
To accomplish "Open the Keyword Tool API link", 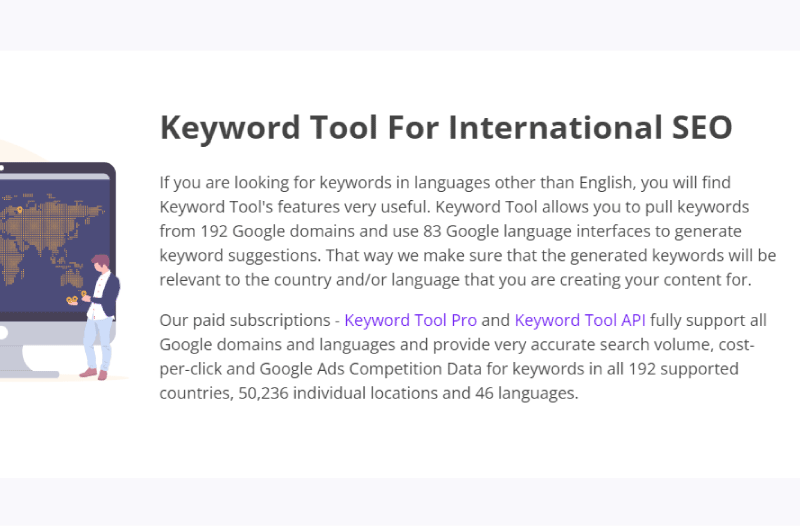I will (580, 320).
